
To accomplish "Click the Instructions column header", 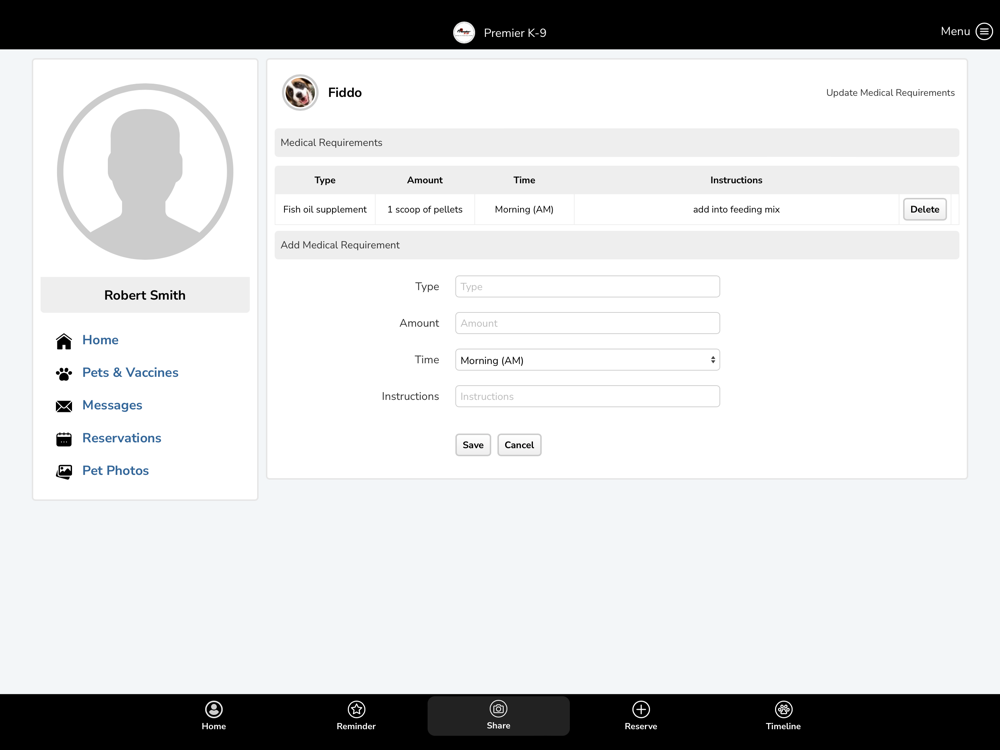I will pos(737,180).
